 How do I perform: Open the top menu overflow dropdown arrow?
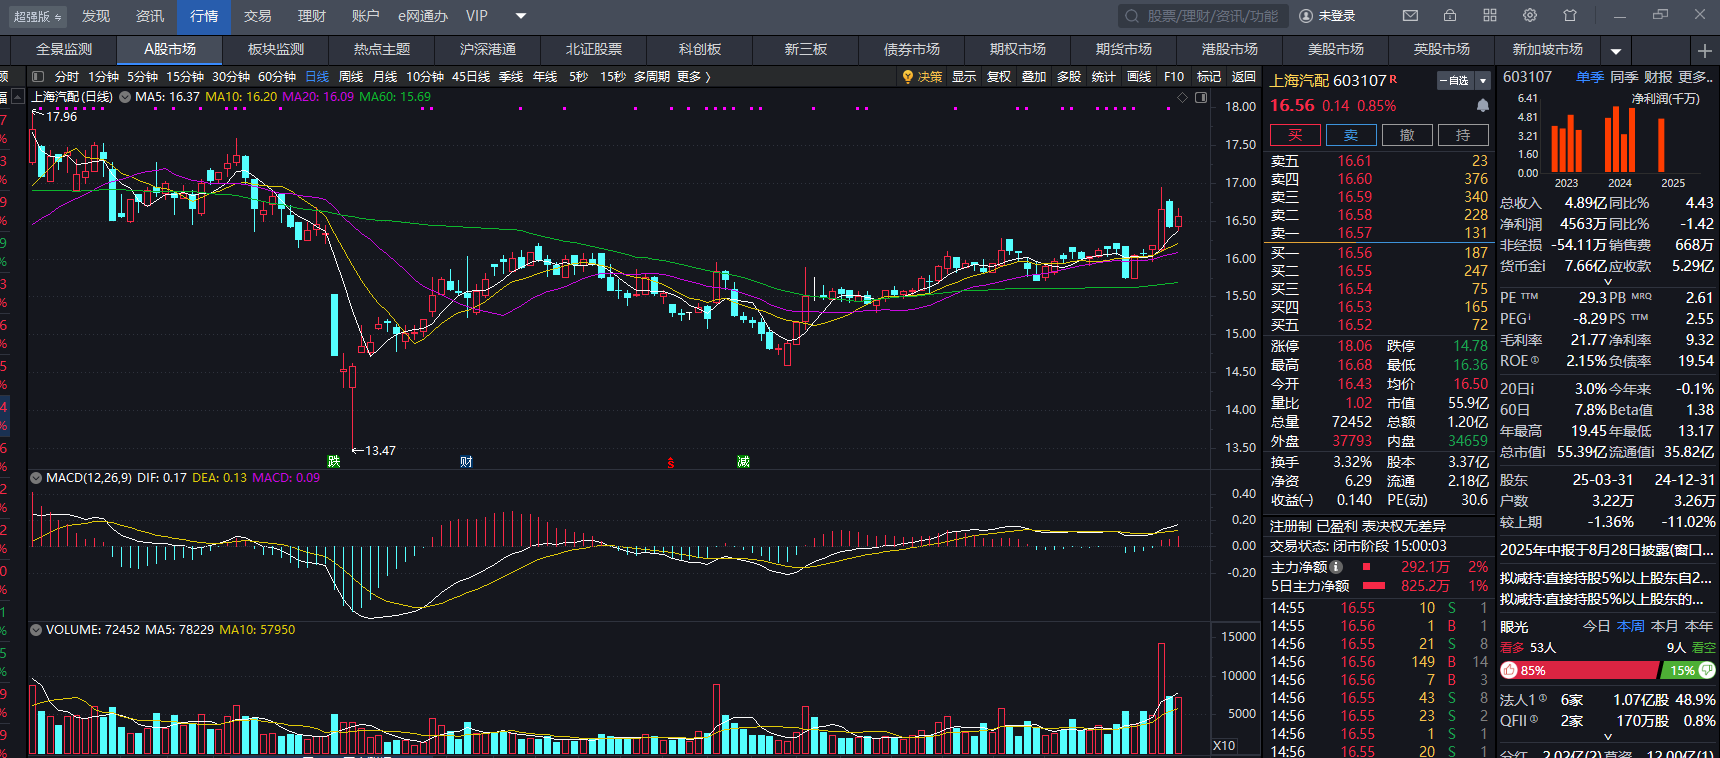coord(520,16)
